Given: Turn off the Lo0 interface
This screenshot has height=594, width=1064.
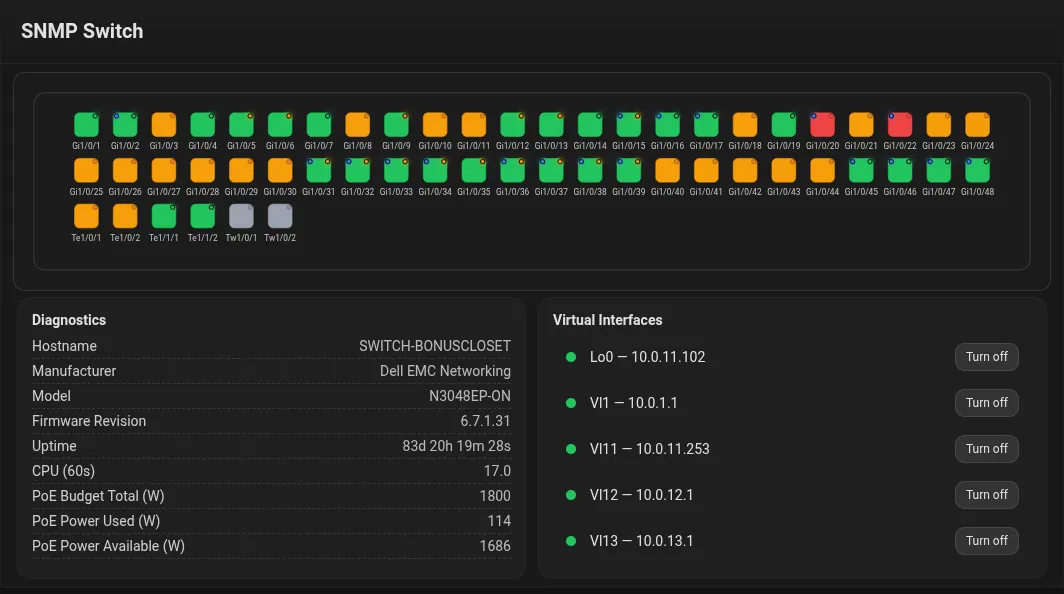Looking at the screenshot, I should click(x=987, y=357).
